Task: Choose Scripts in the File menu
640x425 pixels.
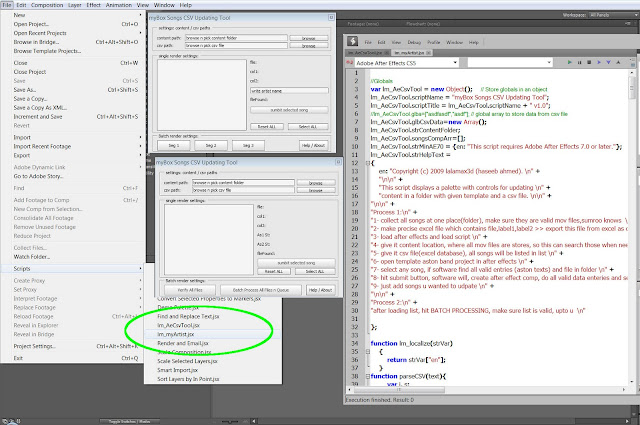Action: pyautogui.click(x=73, y=269)
